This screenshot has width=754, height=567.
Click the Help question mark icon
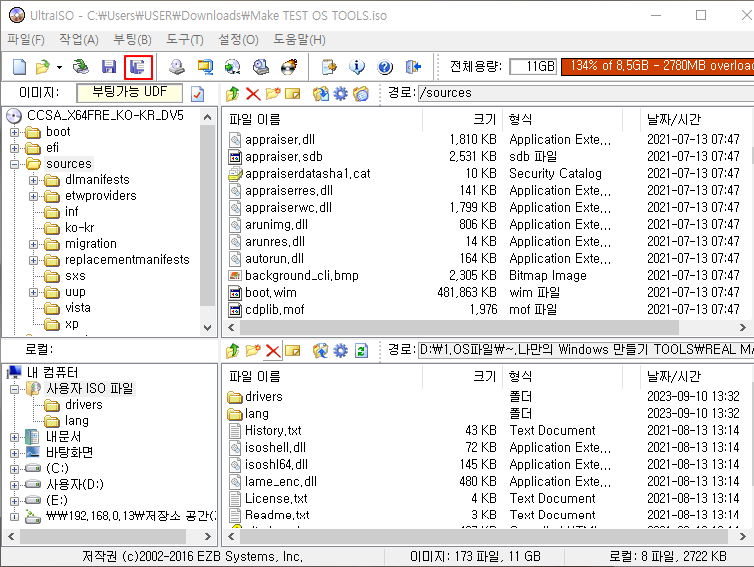click(385, 67)
